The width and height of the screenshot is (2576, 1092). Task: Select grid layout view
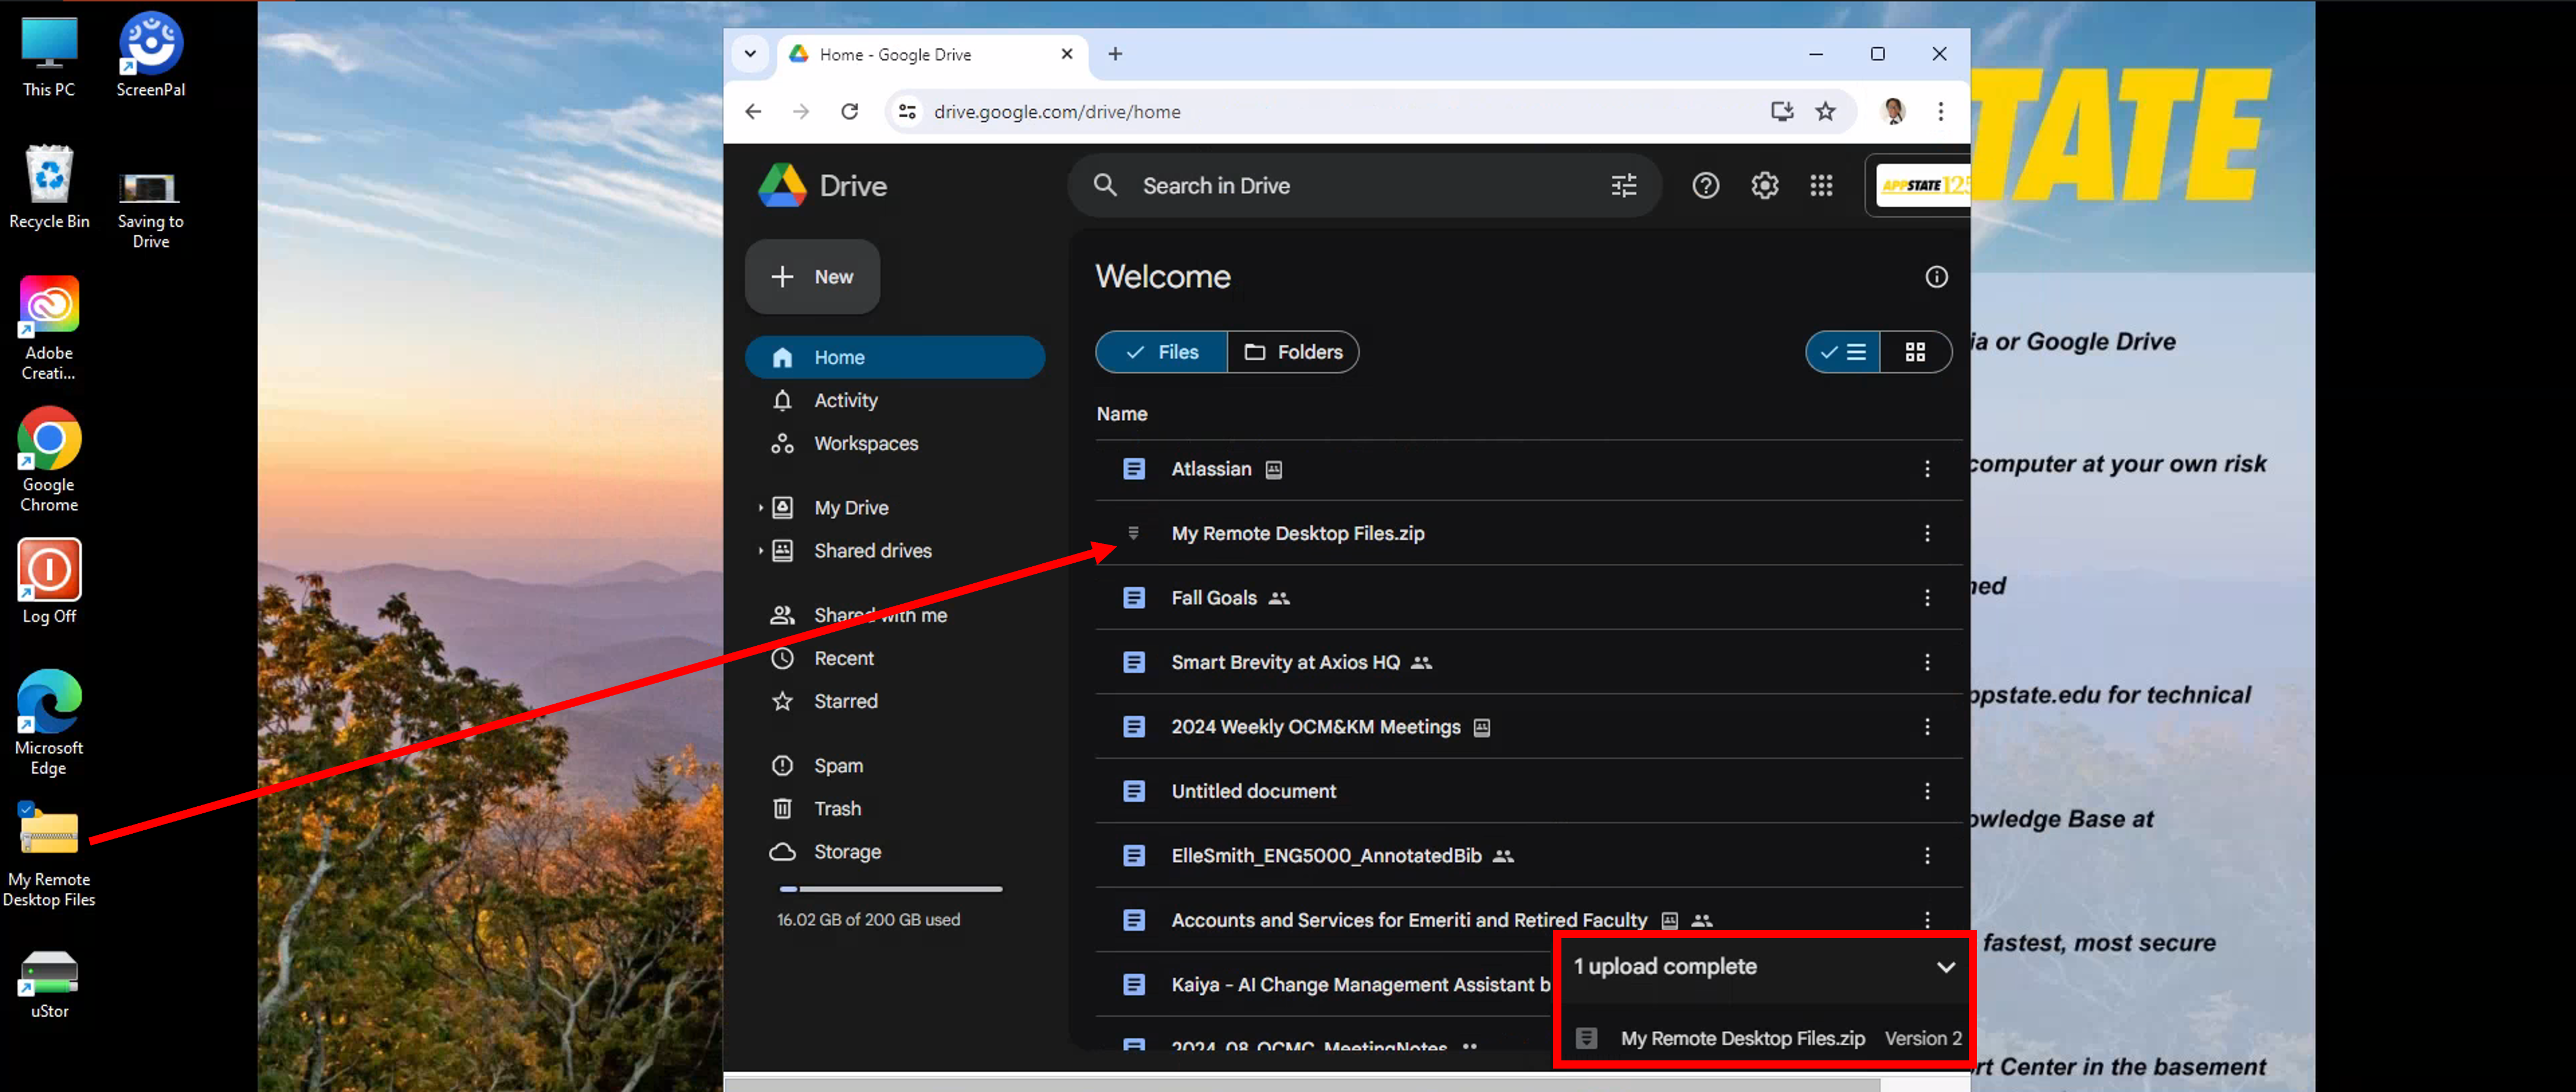1915,352
